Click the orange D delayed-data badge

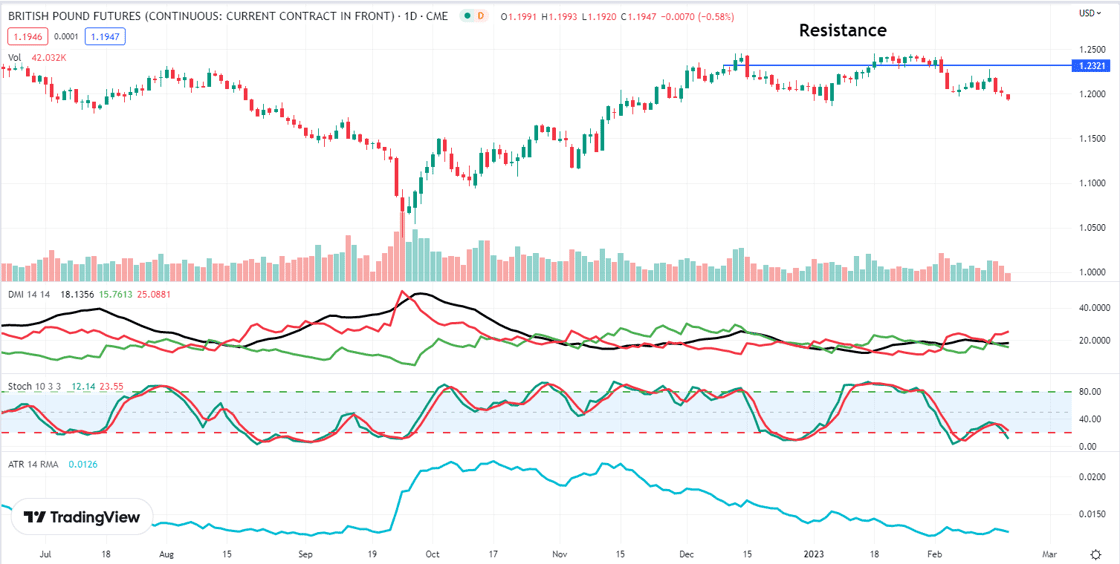click(480, 15)
